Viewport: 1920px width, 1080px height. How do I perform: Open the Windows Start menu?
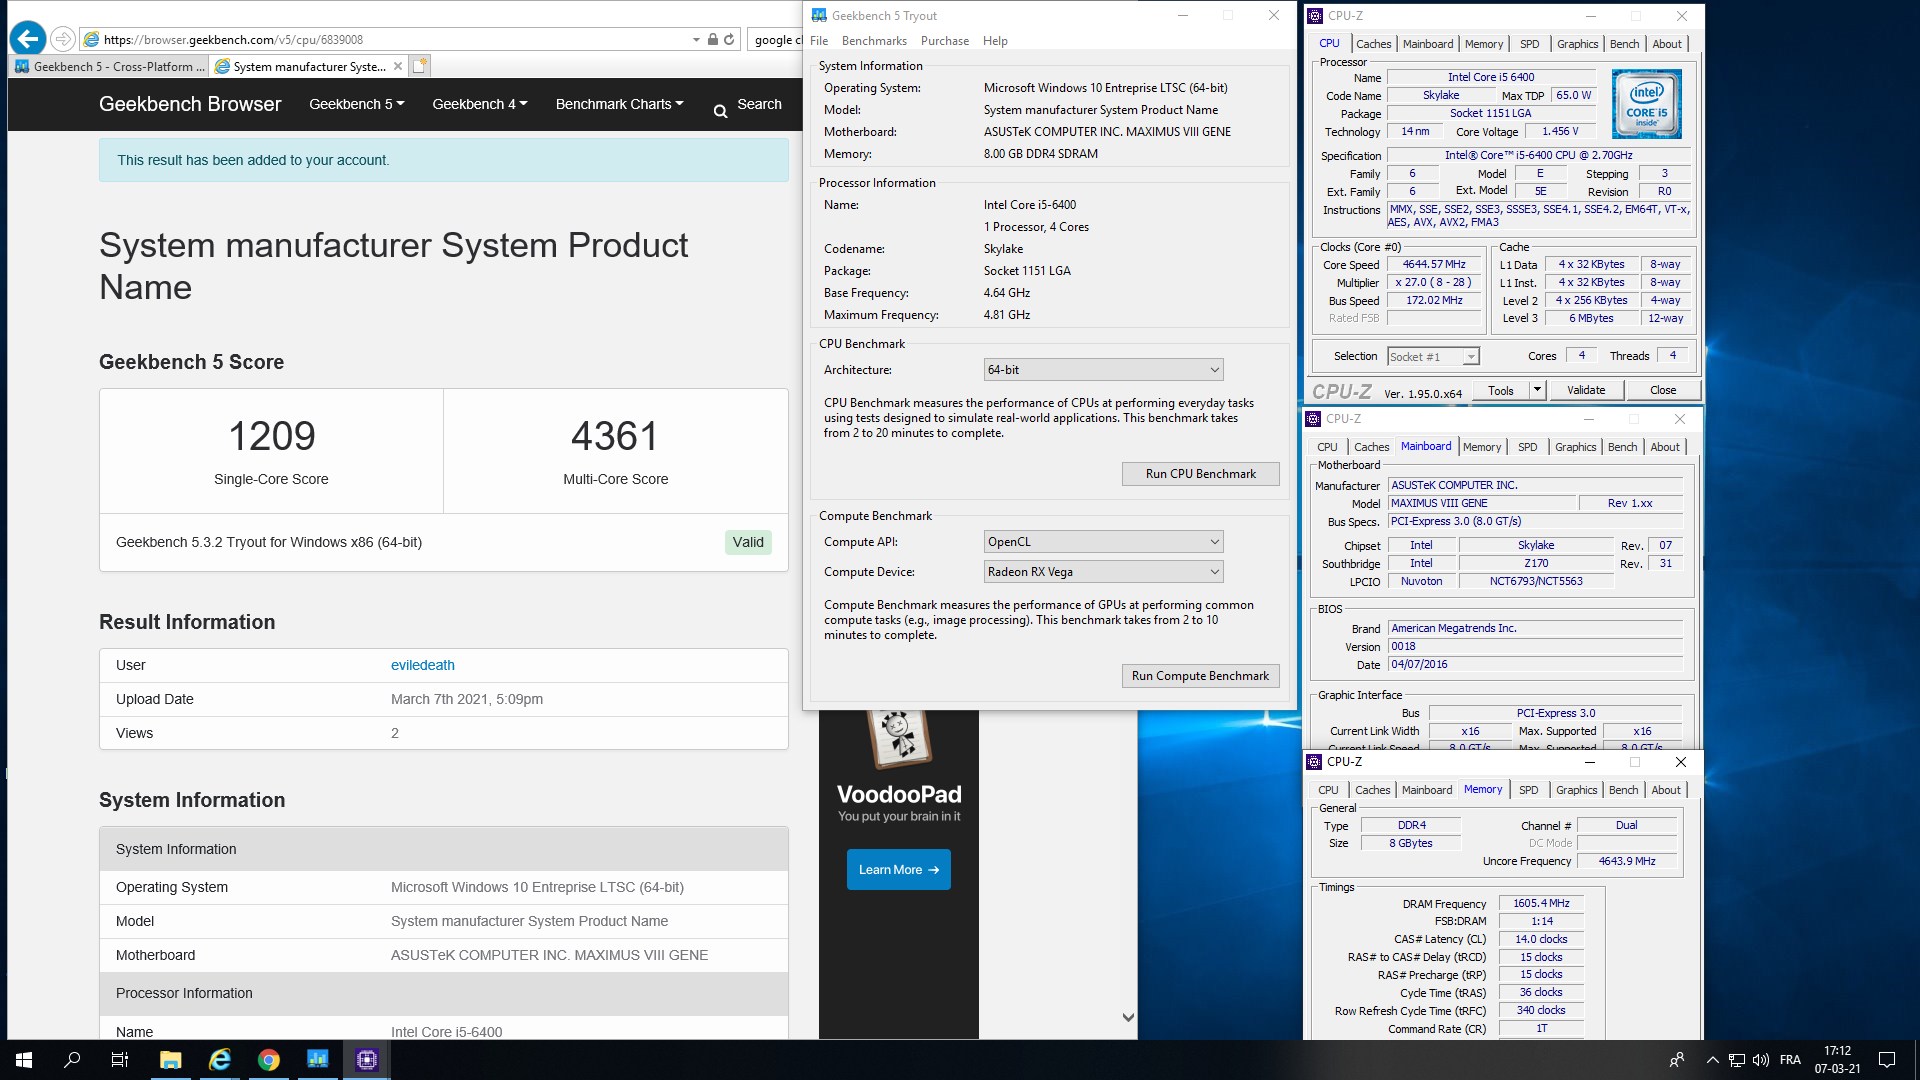point(24,1060)
